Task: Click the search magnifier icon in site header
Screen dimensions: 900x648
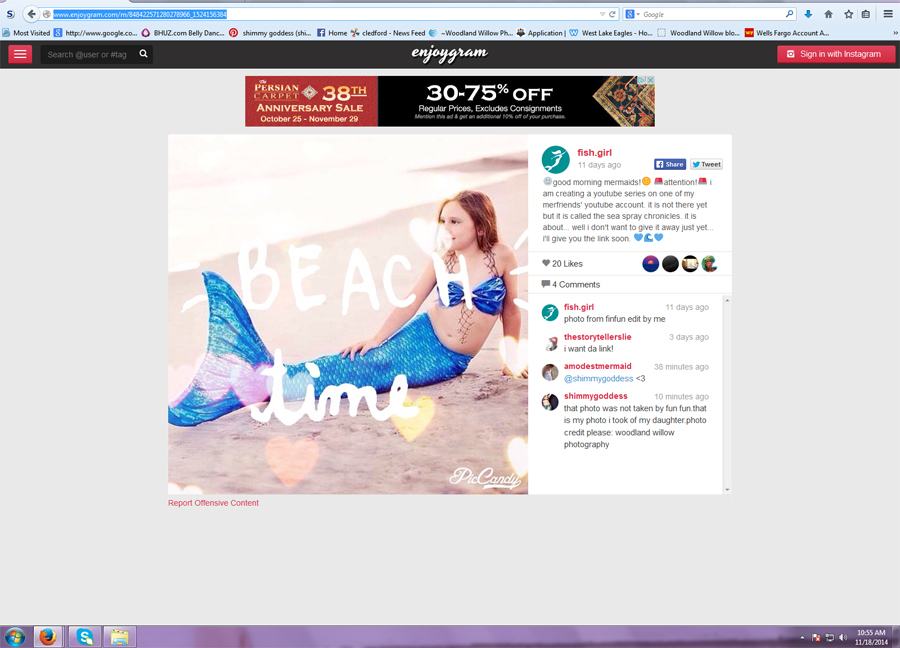Action: pyautogui.click(x=144, y=54)
